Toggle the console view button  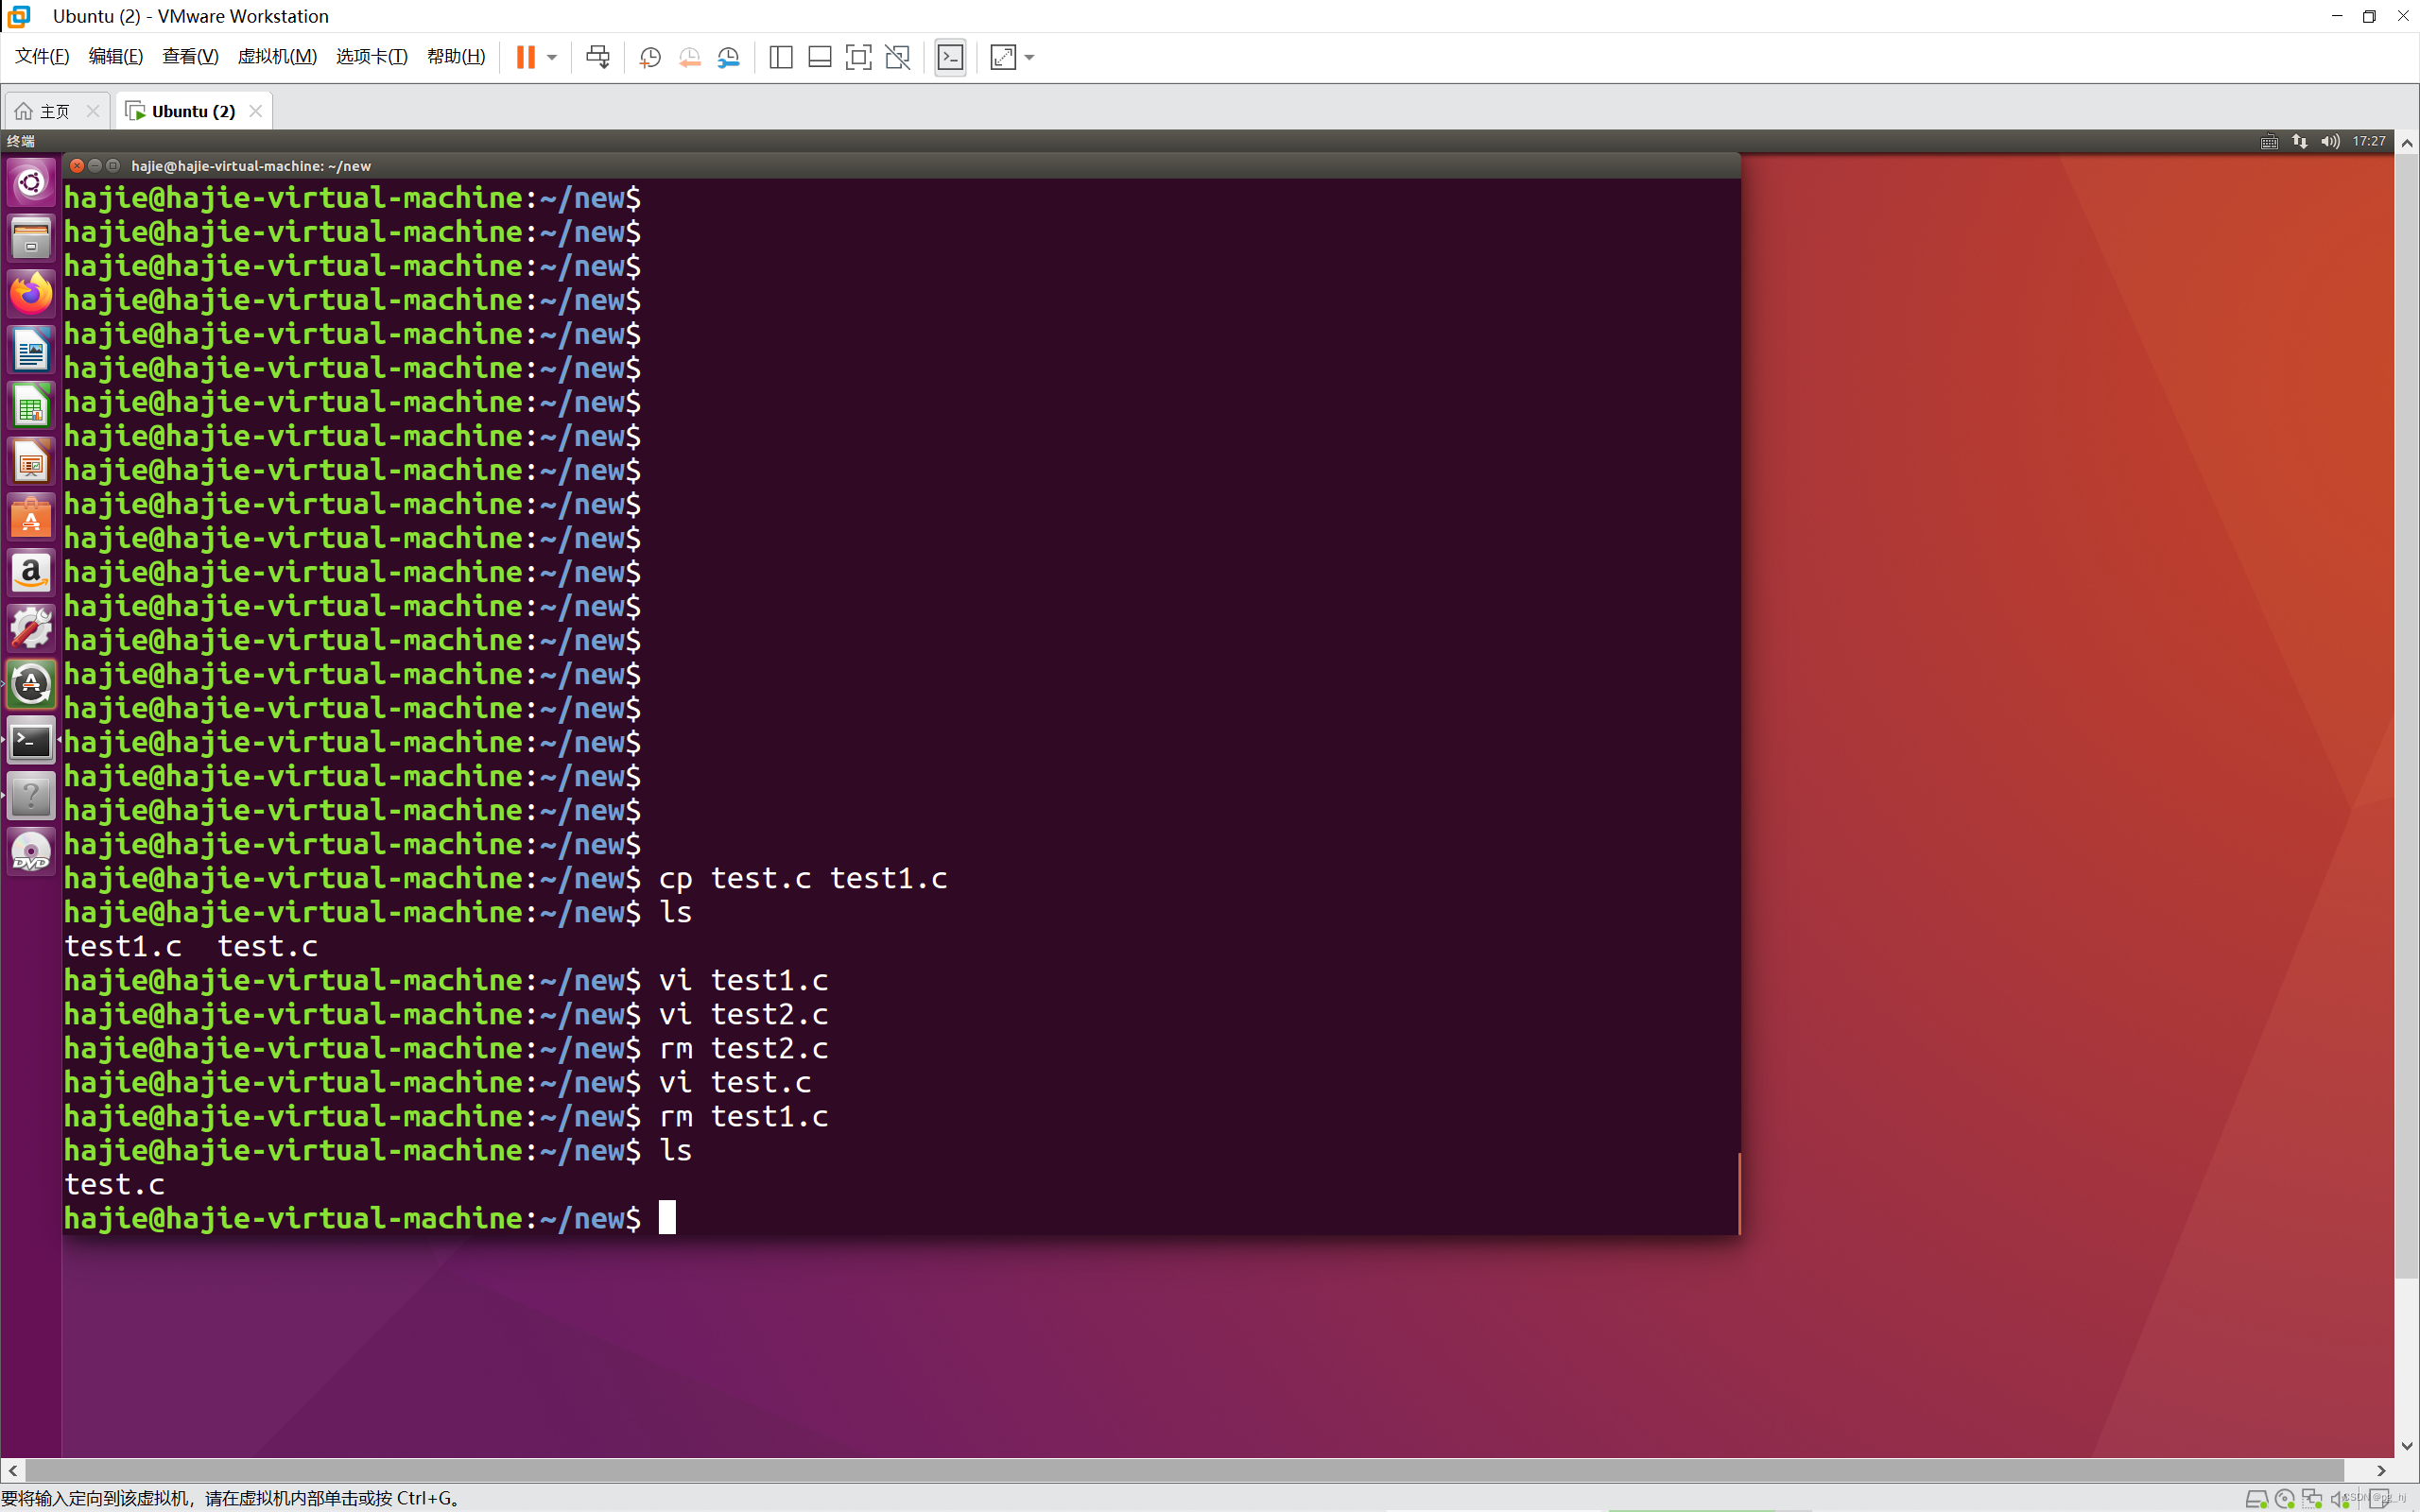tap(950, 57)
